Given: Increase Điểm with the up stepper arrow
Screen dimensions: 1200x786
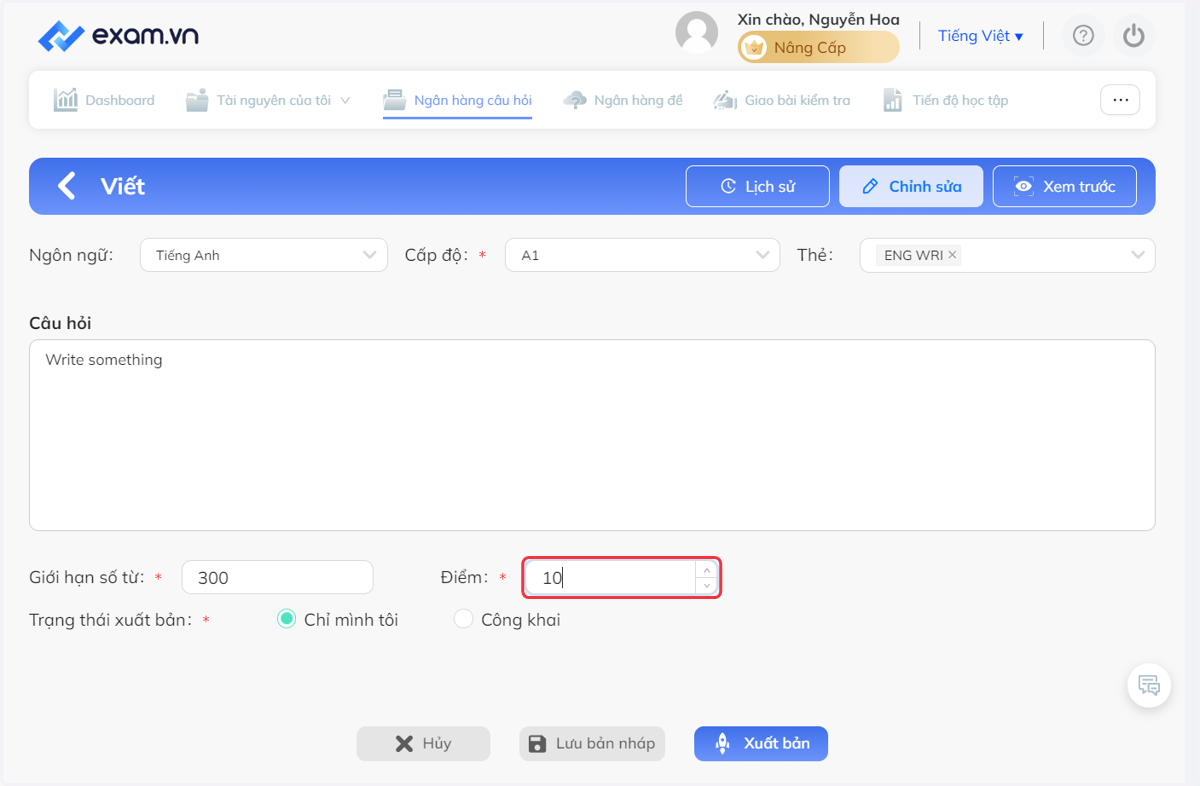Looking at the screenshot, I should (x=707, y=569).
